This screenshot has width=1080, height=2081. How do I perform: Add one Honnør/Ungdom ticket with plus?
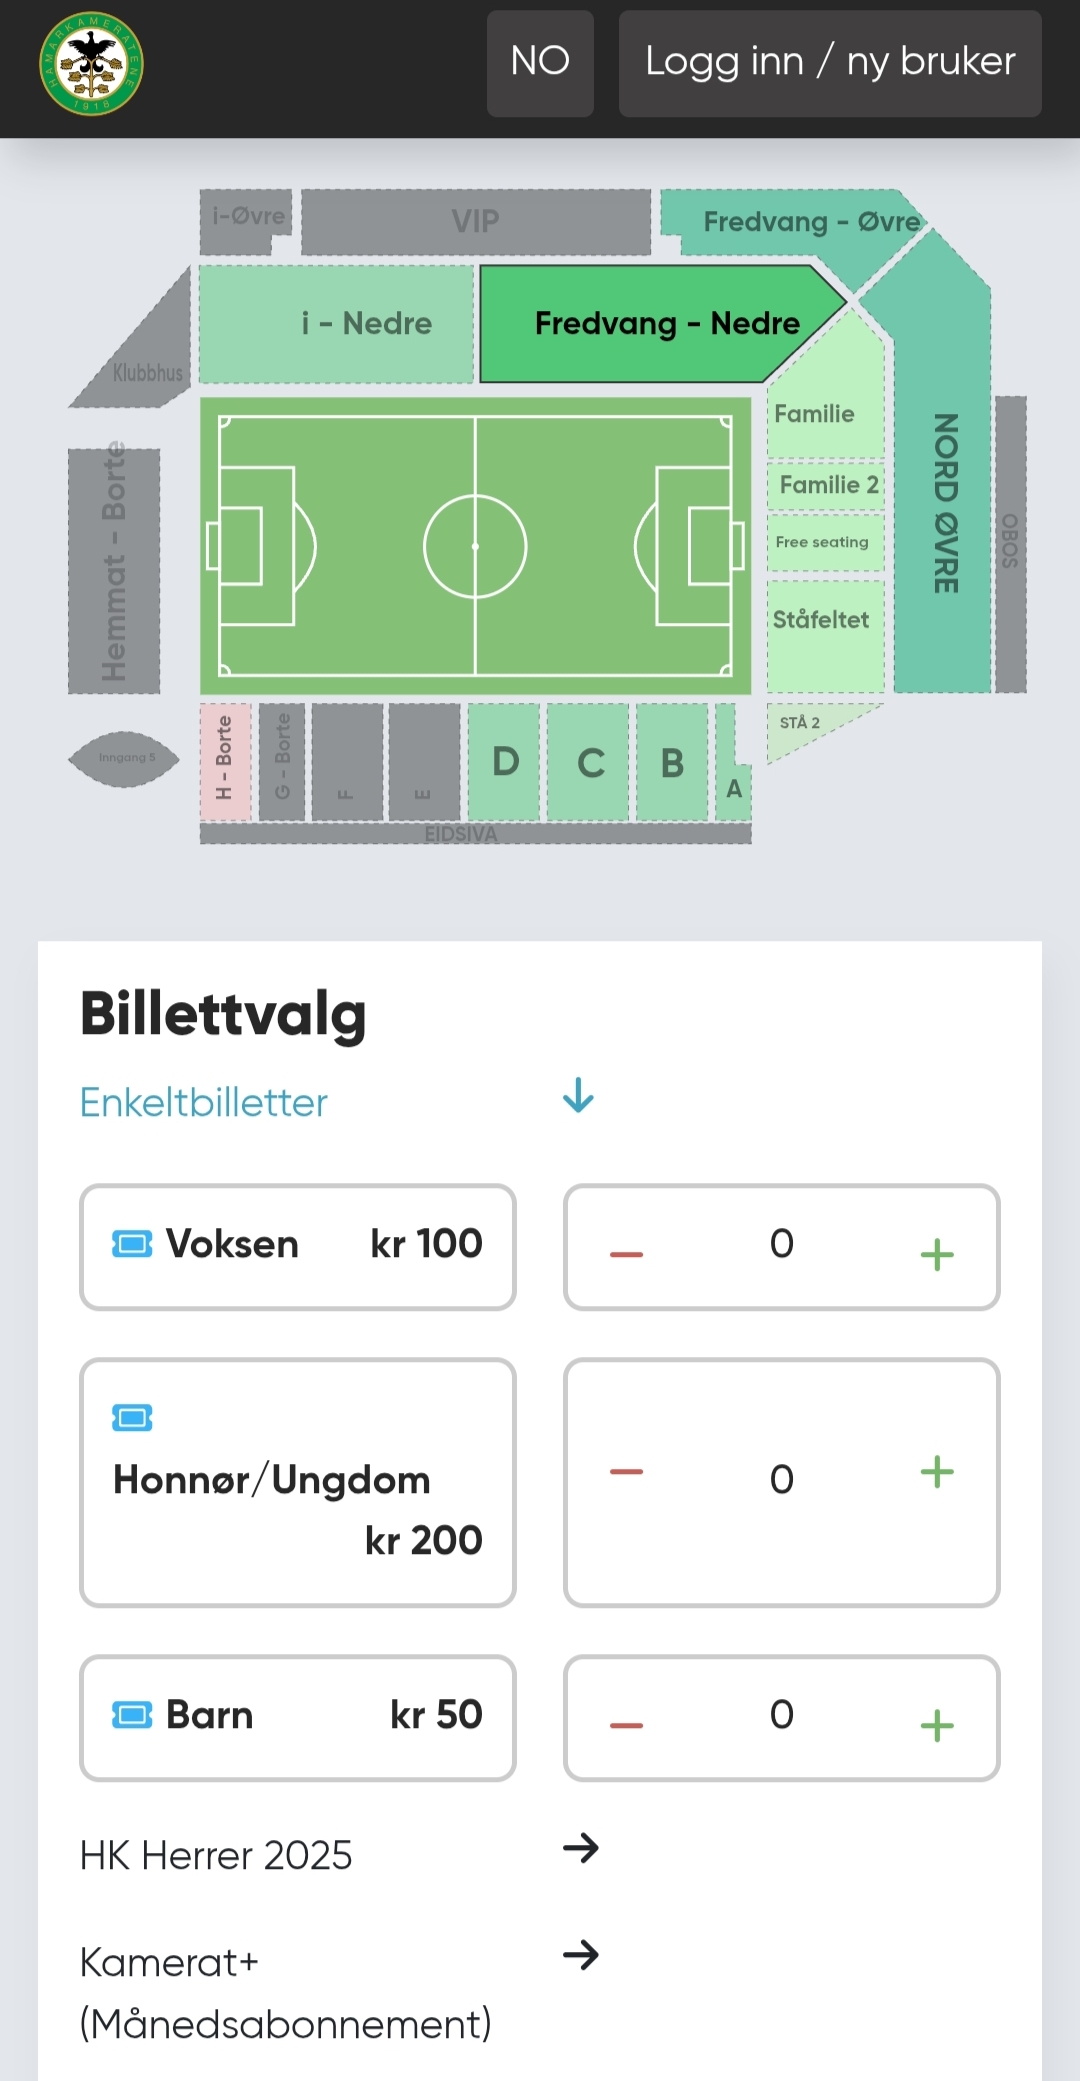936,1471
